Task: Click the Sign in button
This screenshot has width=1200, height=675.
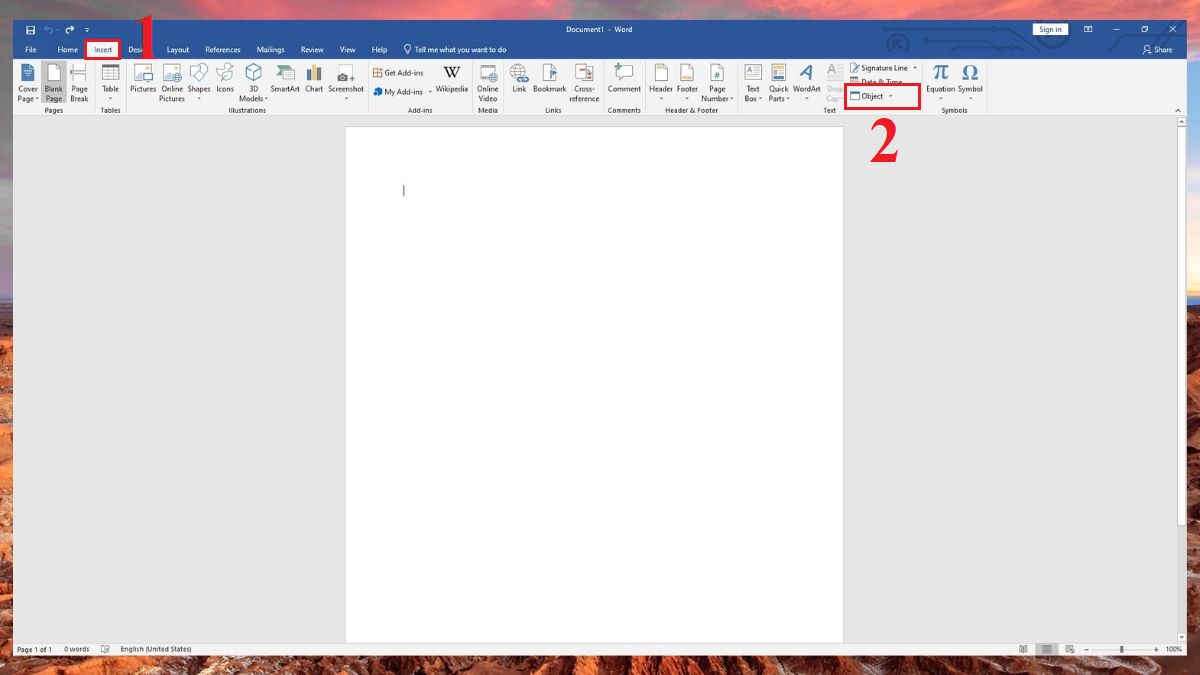Action: pos(1050,29)
